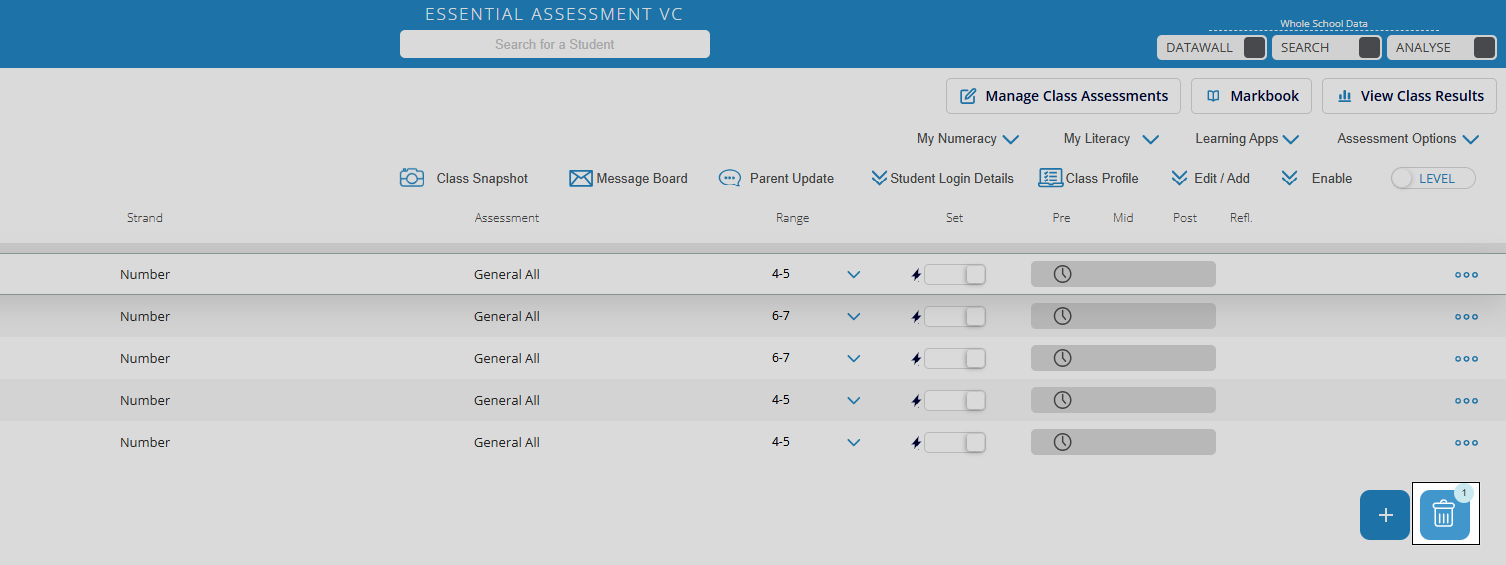Click the Assessment column header
The image size is (1506, 565).
(x=507, y=218)
